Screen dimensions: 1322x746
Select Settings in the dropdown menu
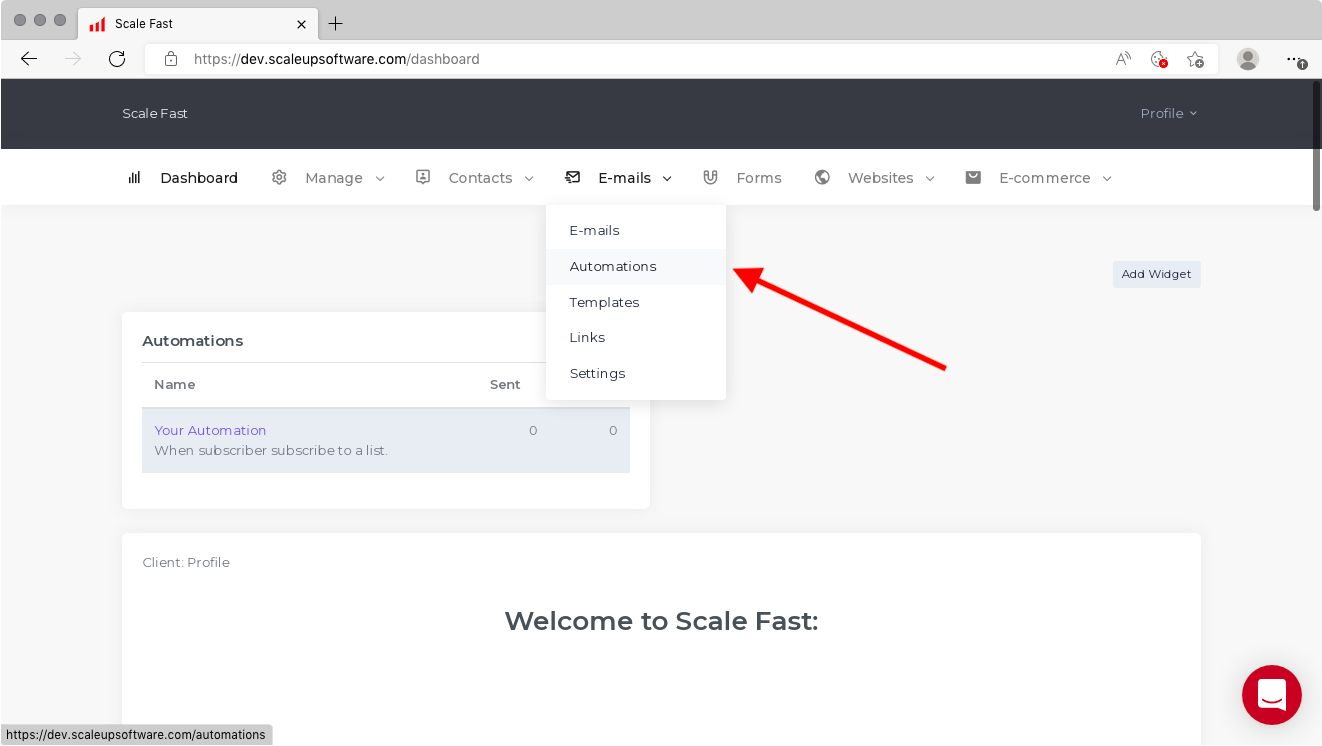pos(636,374)
